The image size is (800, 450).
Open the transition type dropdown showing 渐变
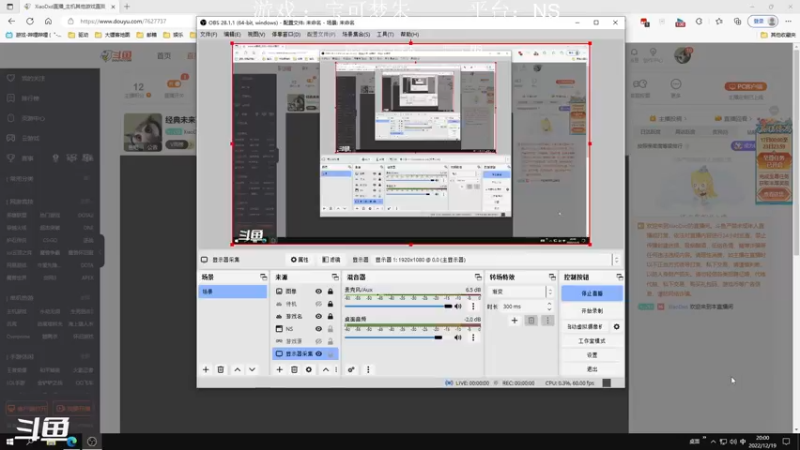(x=520, y=291)
